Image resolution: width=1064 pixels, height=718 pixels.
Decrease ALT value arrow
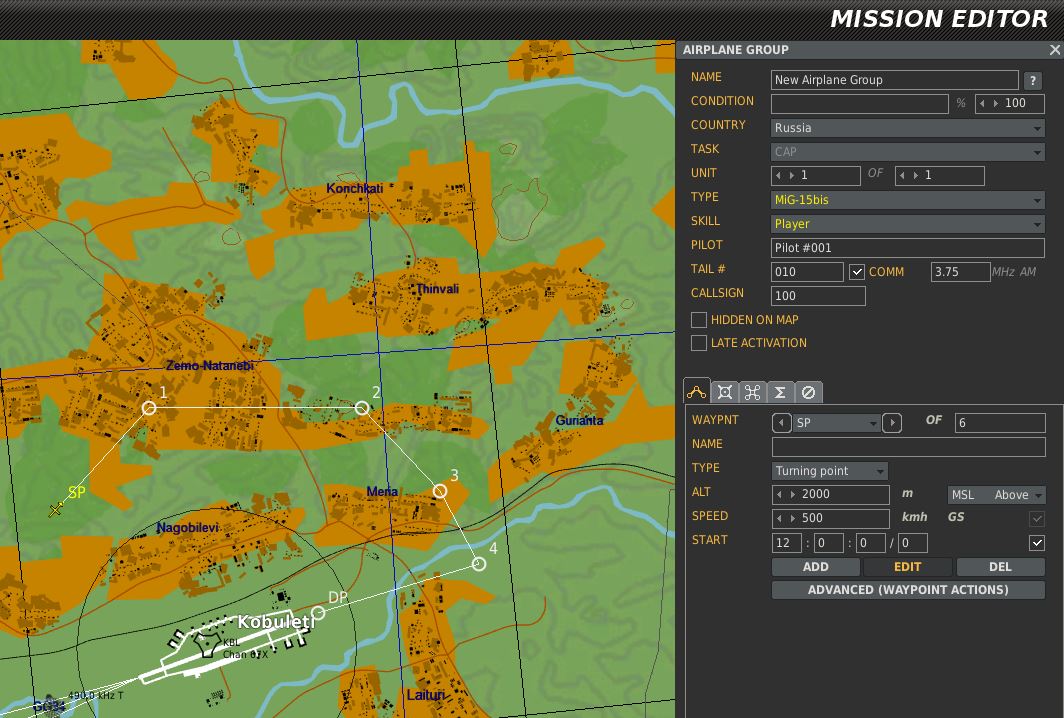(779, 494)
